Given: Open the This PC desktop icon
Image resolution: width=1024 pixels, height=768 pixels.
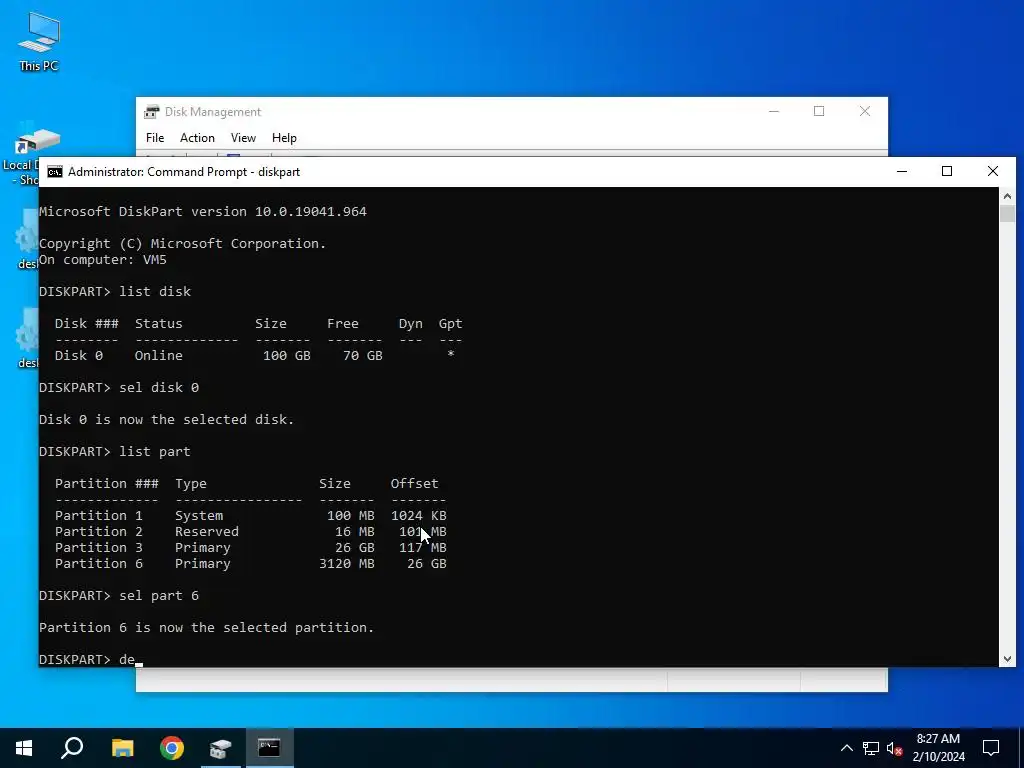Looking at the screenshot, I should point(39,41).
